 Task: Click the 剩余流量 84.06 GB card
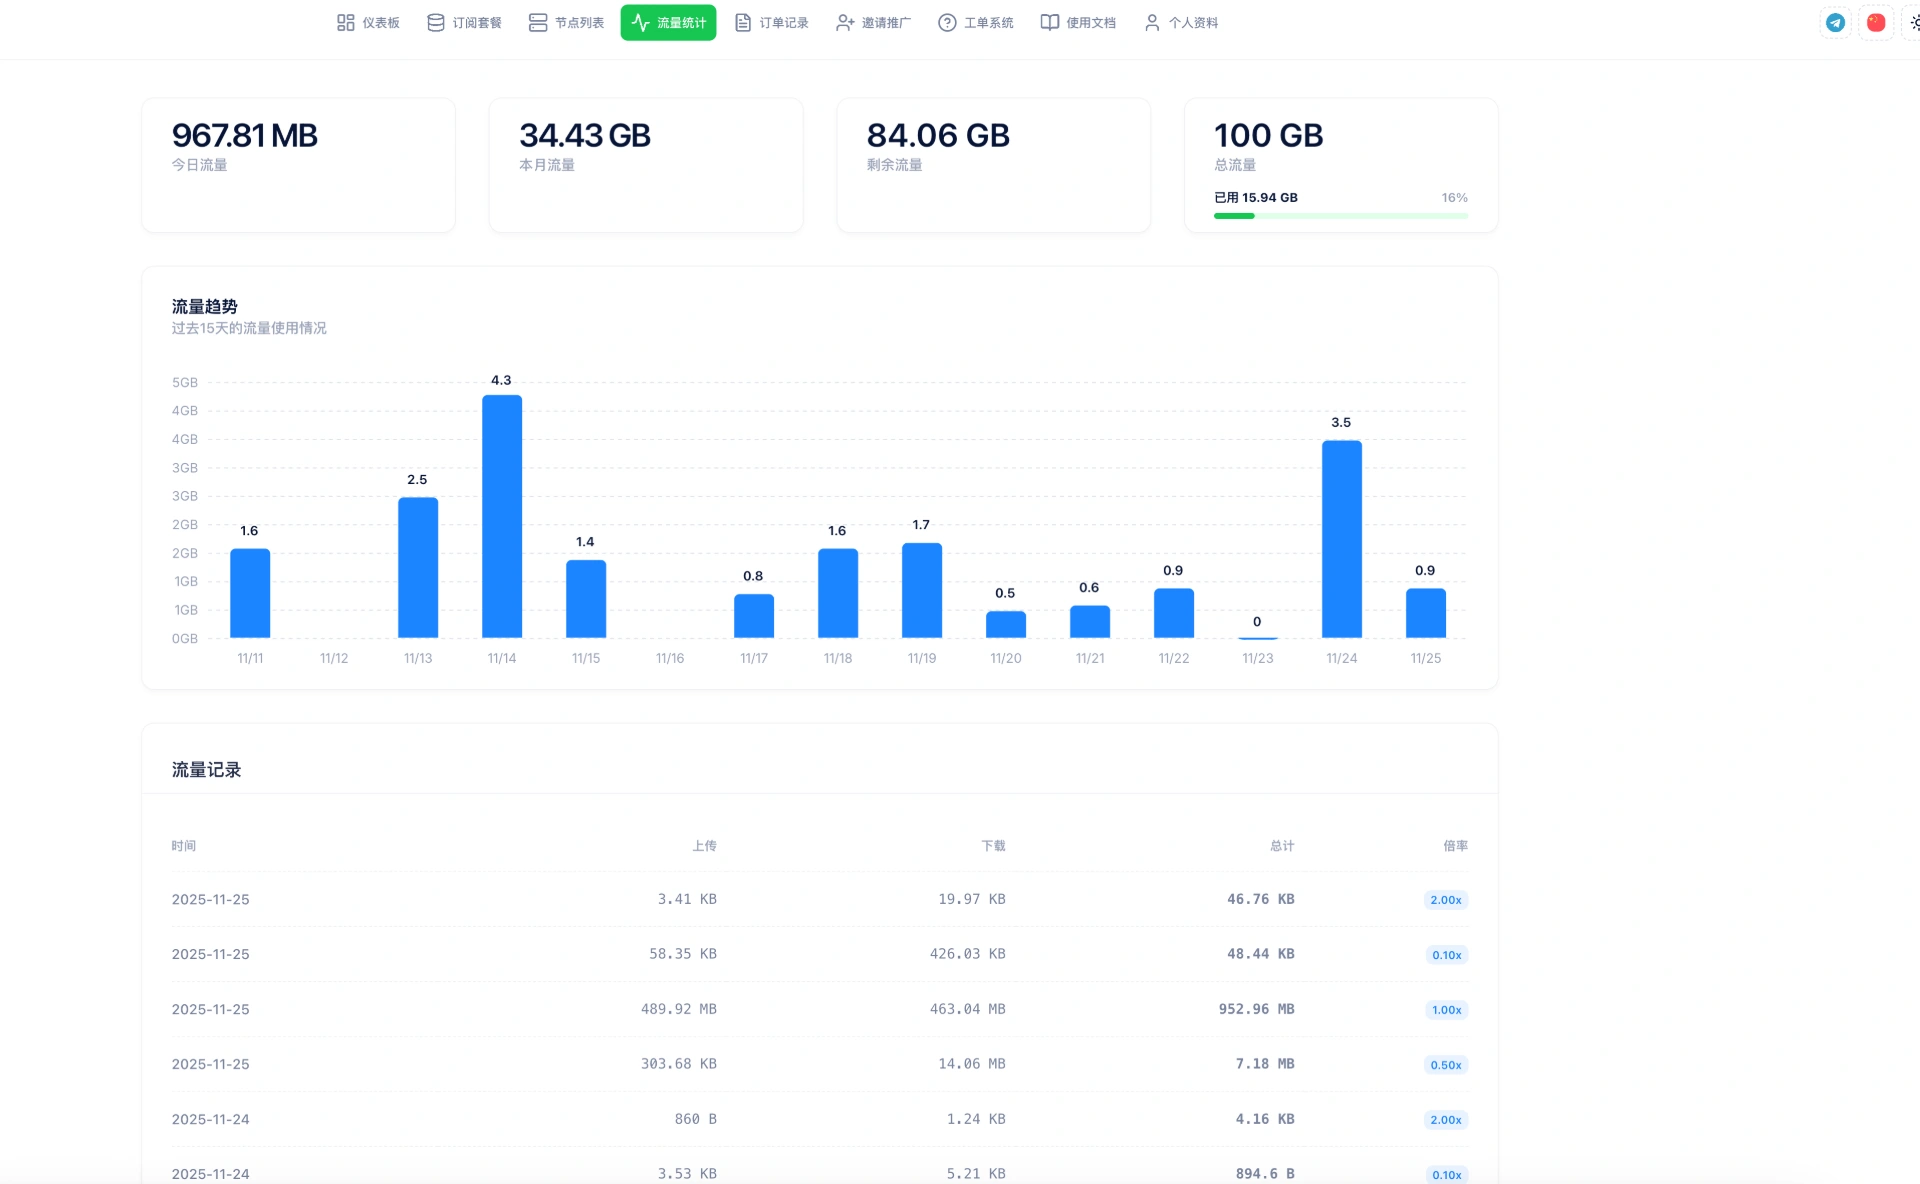[x=993, y=165]
